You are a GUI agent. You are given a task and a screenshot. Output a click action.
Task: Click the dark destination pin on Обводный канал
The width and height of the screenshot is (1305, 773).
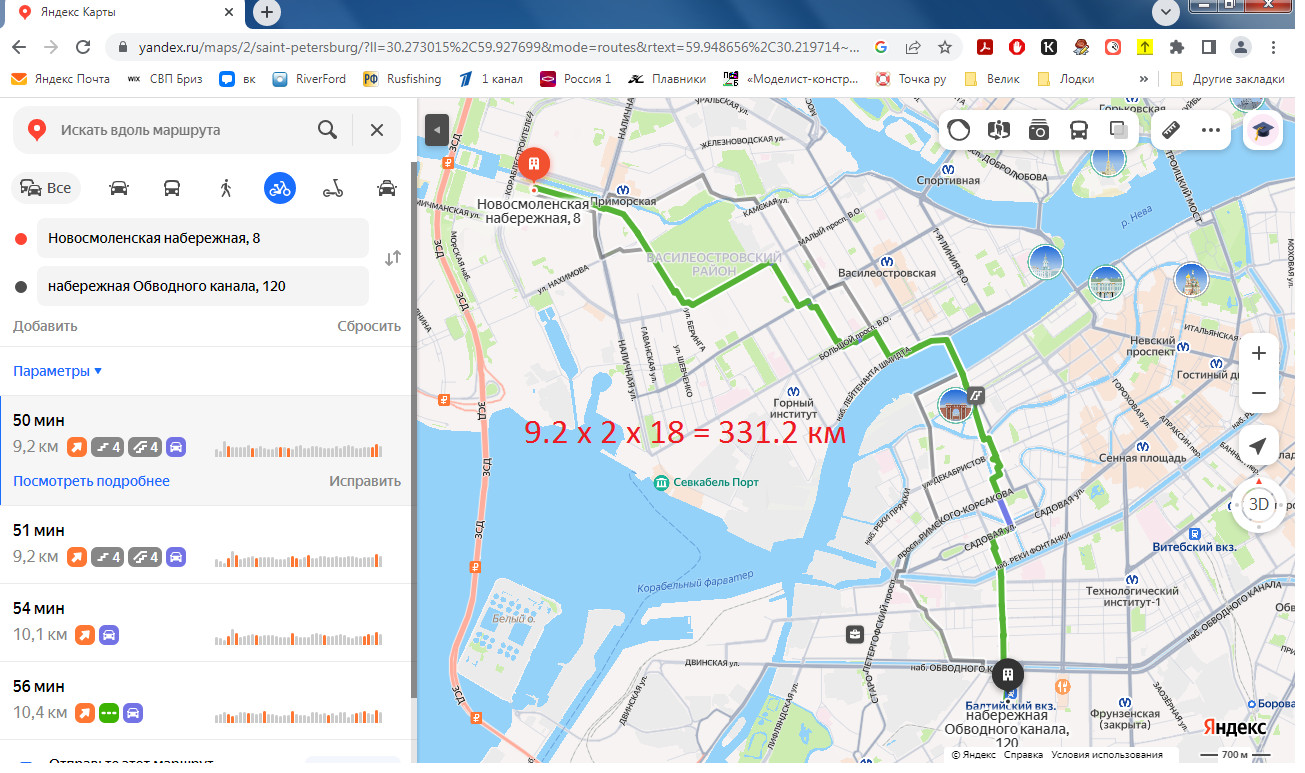point(1009,673)
